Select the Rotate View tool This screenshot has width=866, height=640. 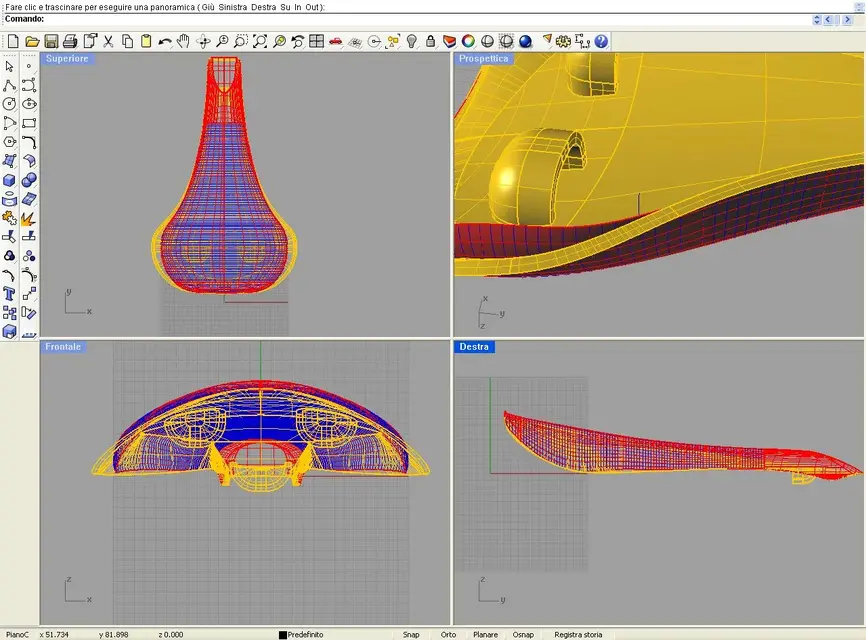click(x=203, y=41)
